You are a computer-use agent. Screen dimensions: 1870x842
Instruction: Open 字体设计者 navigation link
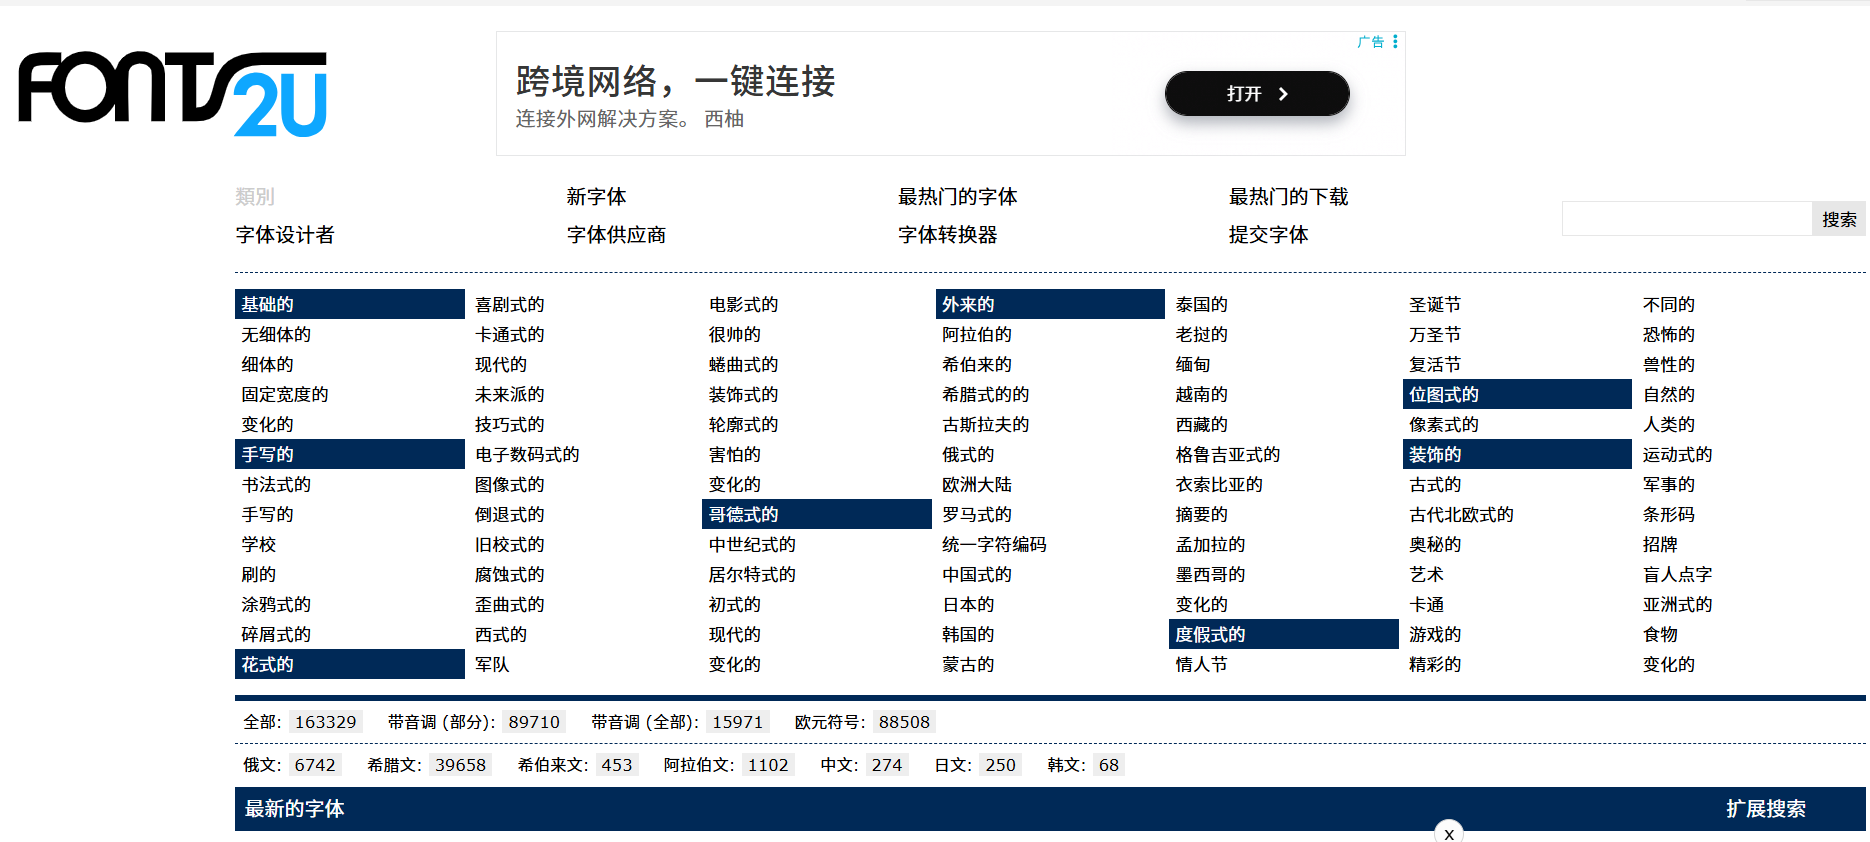pyautogui.click(x=285, y=235)
